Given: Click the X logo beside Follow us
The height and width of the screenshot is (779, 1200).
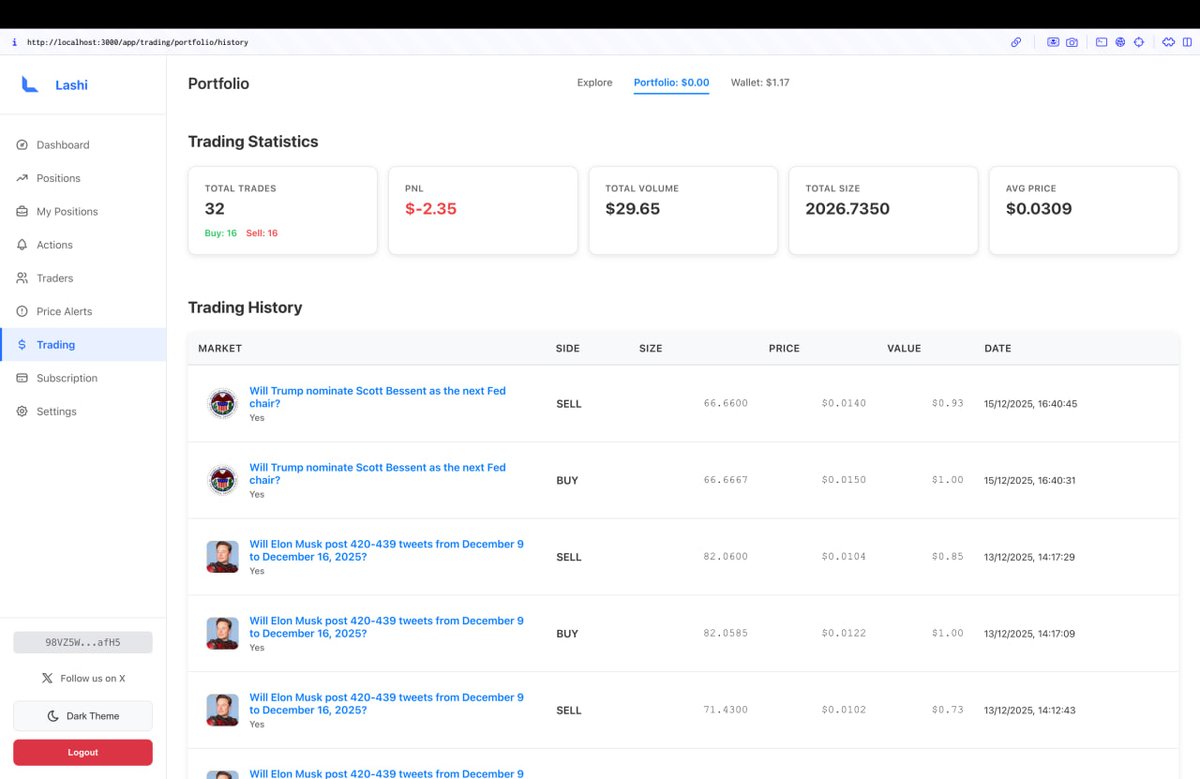Looking at the screenshot, I should pos(47,678).
